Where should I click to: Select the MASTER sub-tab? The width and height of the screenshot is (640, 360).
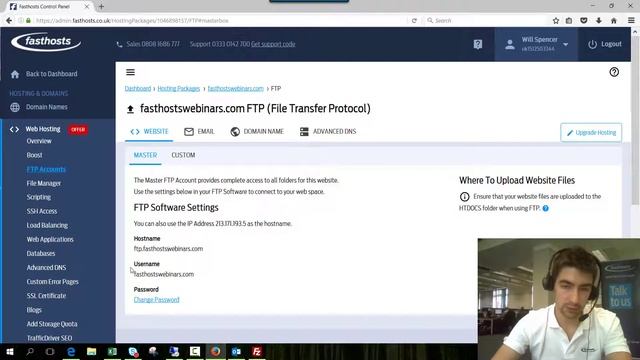(145, 155)
